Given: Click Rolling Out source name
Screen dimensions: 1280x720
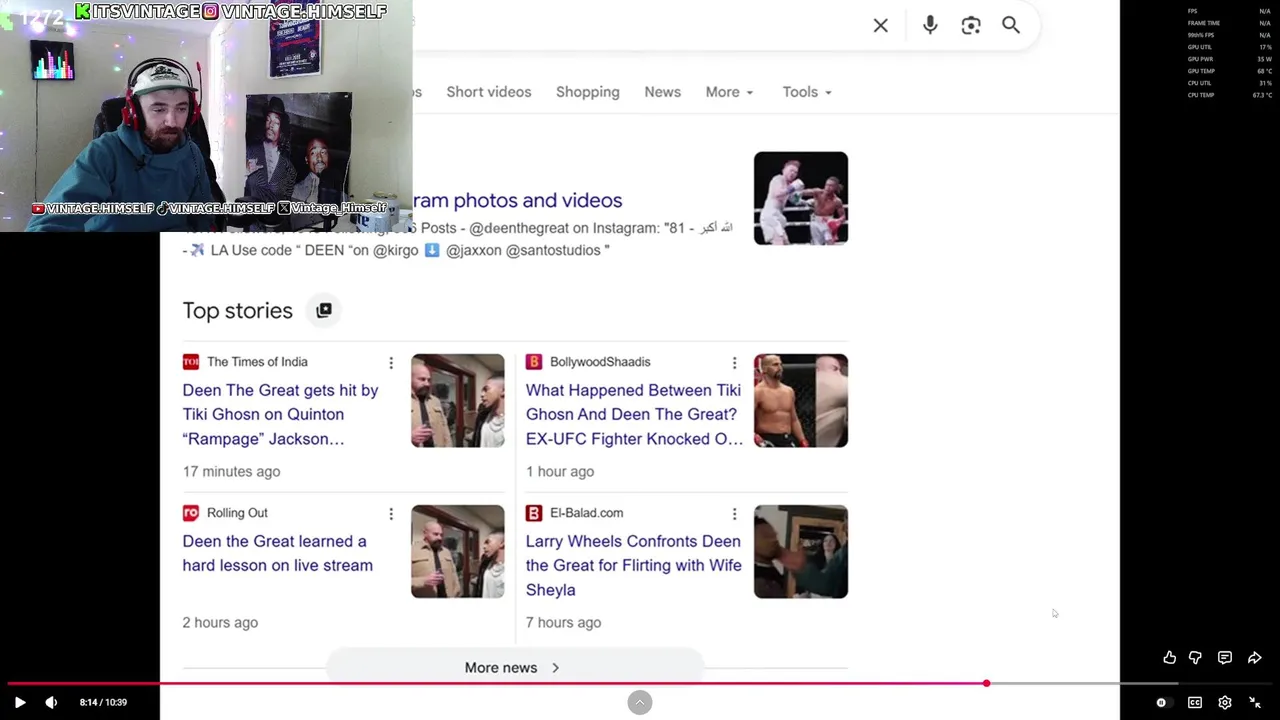Looking at the screenshot, I should pos(237,513).
